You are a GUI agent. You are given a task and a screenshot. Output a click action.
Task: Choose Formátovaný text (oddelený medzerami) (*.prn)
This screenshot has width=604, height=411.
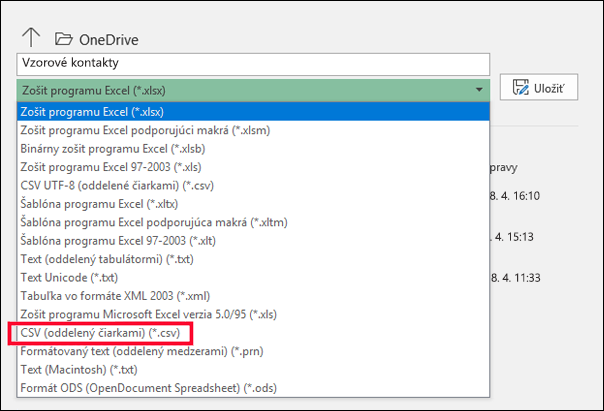click(253, 351)
